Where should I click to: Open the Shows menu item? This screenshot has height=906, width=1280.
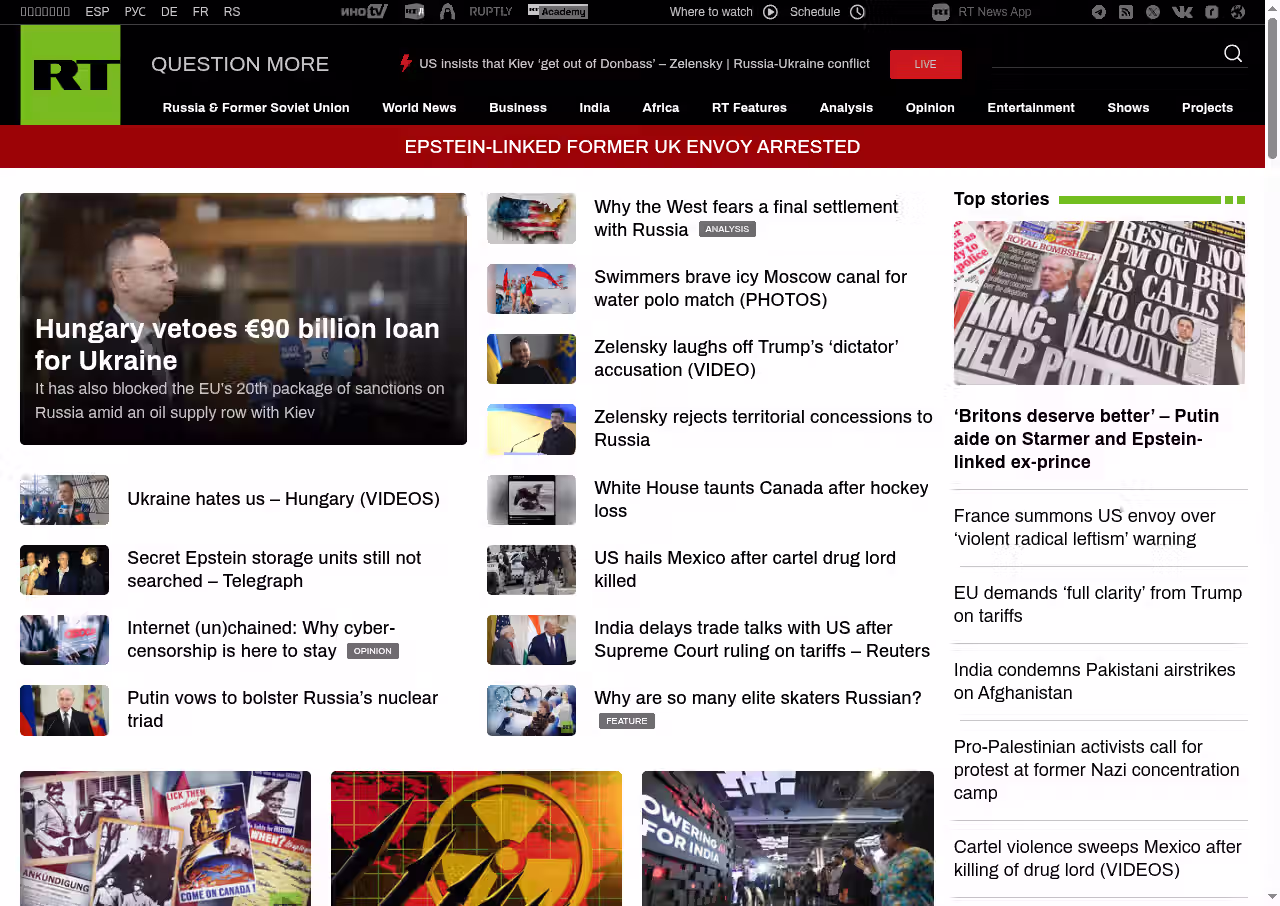pyautogui.click(x=1128, y=108)
